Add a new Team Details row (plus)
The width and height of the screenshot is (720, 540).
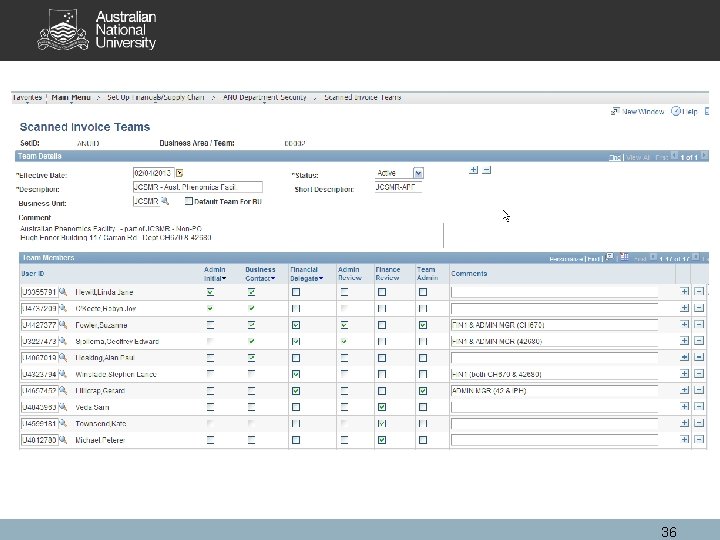tap(474, 170)
